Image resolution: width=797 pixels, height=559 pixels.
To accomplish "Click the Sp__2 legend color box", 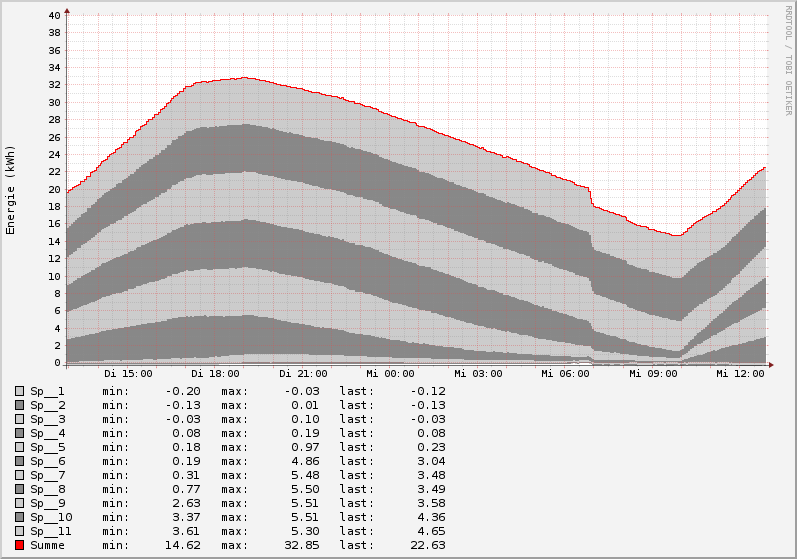I will point(19,405).
